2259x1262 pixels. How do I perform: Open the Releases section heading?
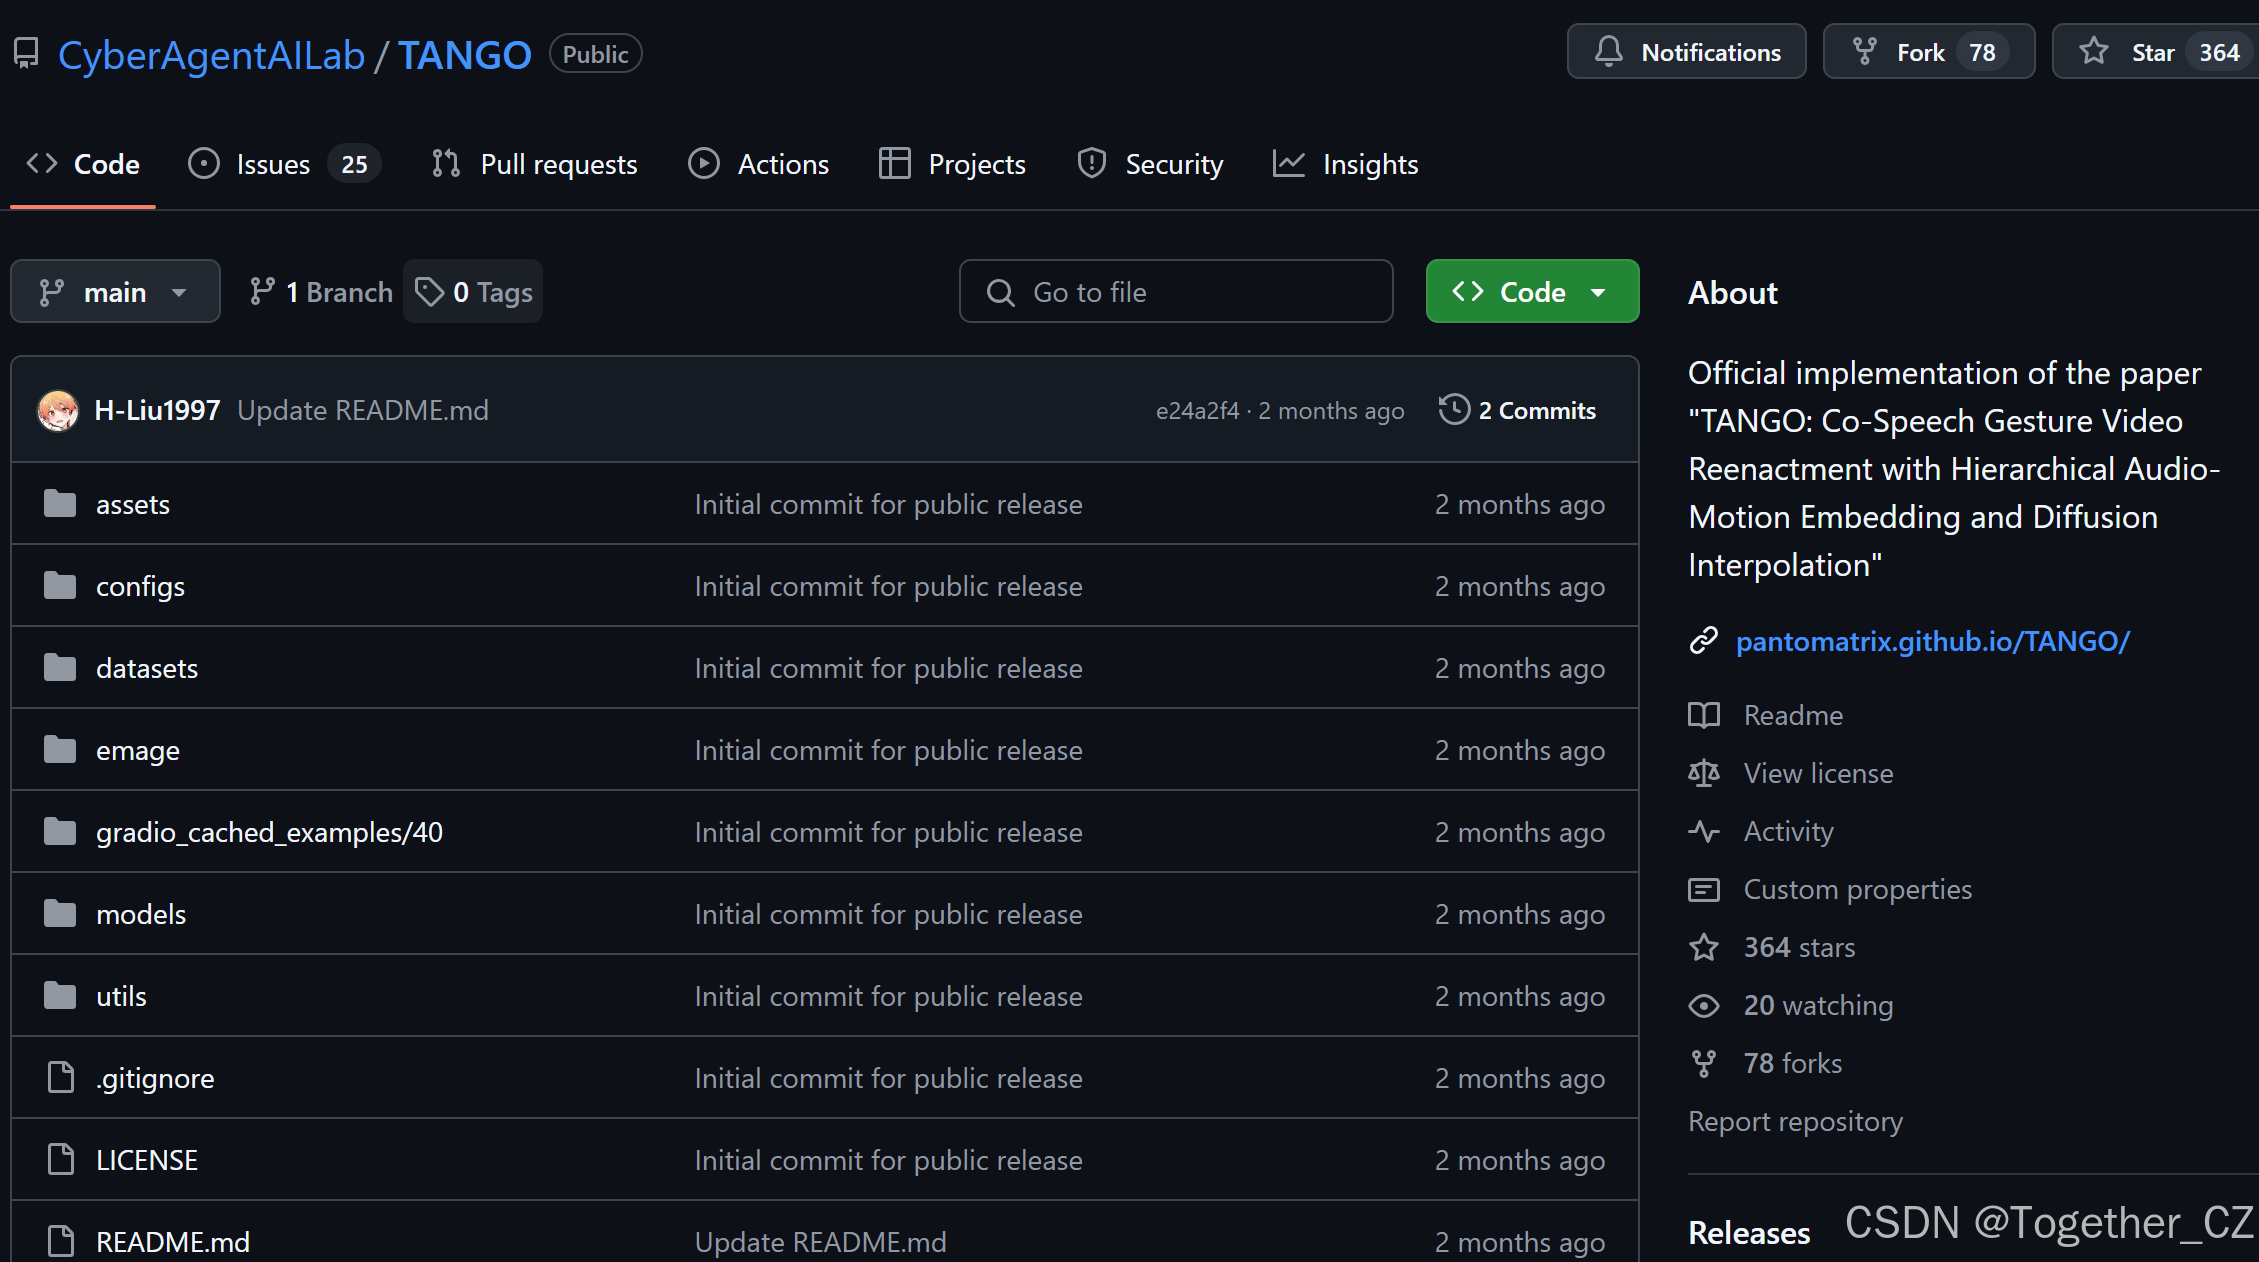1749,1233
